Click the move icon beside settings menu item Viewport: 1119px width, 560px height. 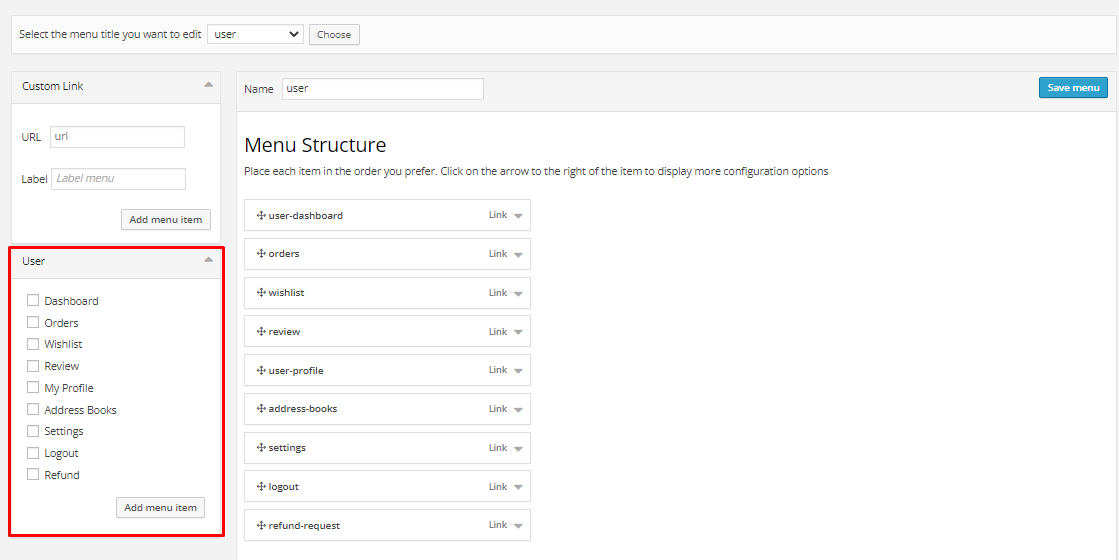(x=261, y=447)
